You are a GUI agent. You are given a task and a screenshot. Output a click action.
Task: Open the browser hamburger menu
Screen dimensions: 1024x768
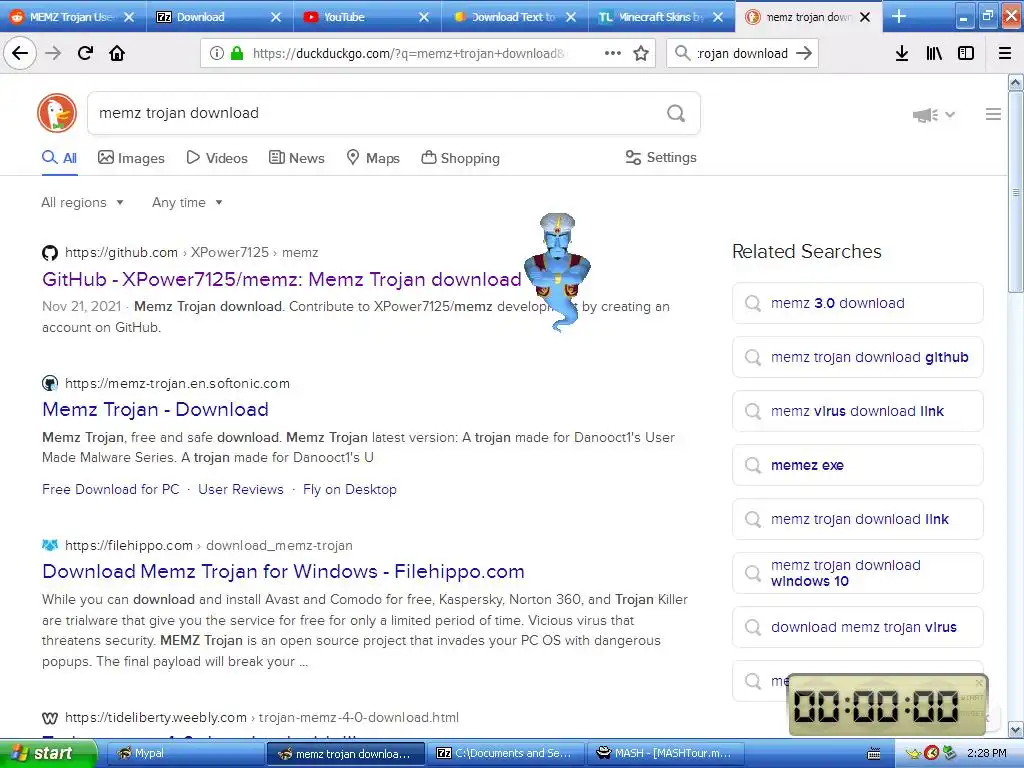(1005, 53)
